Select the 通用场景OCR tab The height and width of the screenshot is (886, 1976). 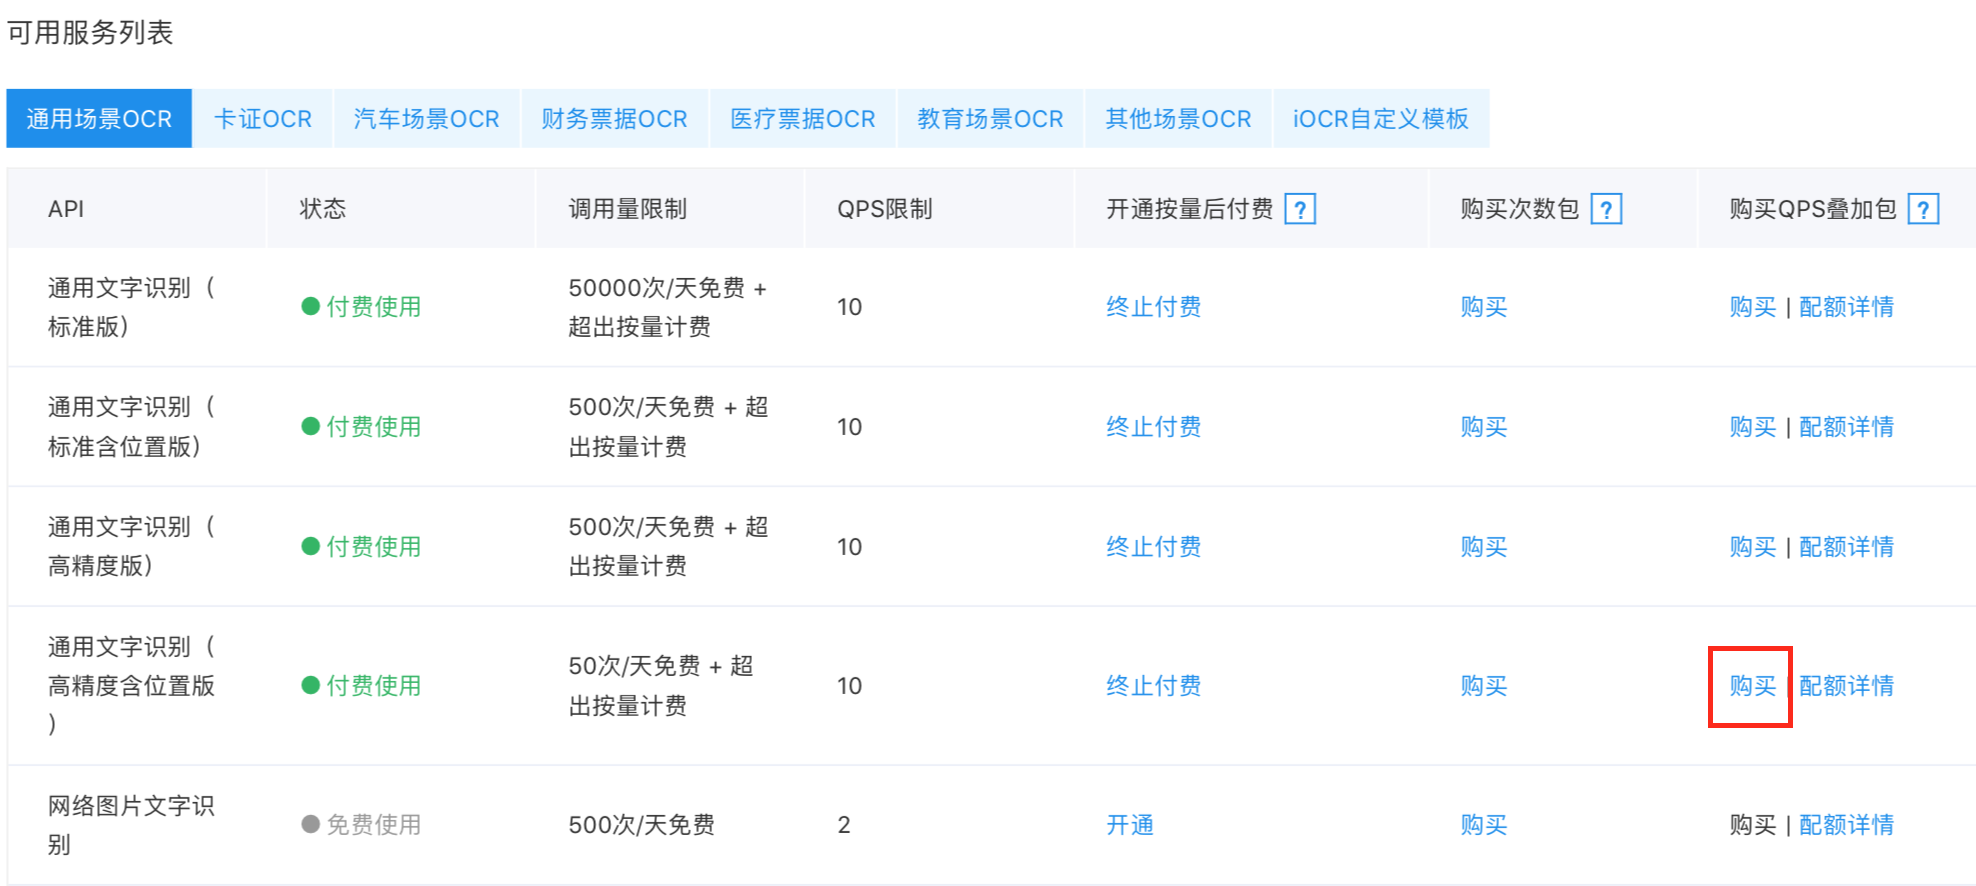click(99, 119)
